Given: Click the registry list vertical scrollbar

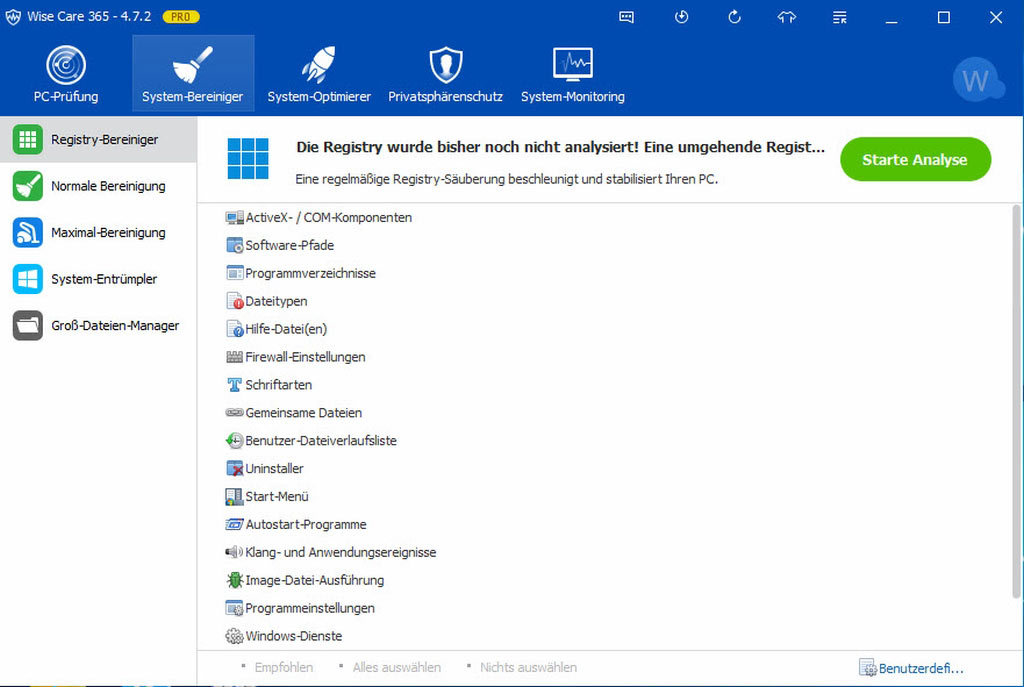Looking at the screenshot, I should coord(1016,402).
